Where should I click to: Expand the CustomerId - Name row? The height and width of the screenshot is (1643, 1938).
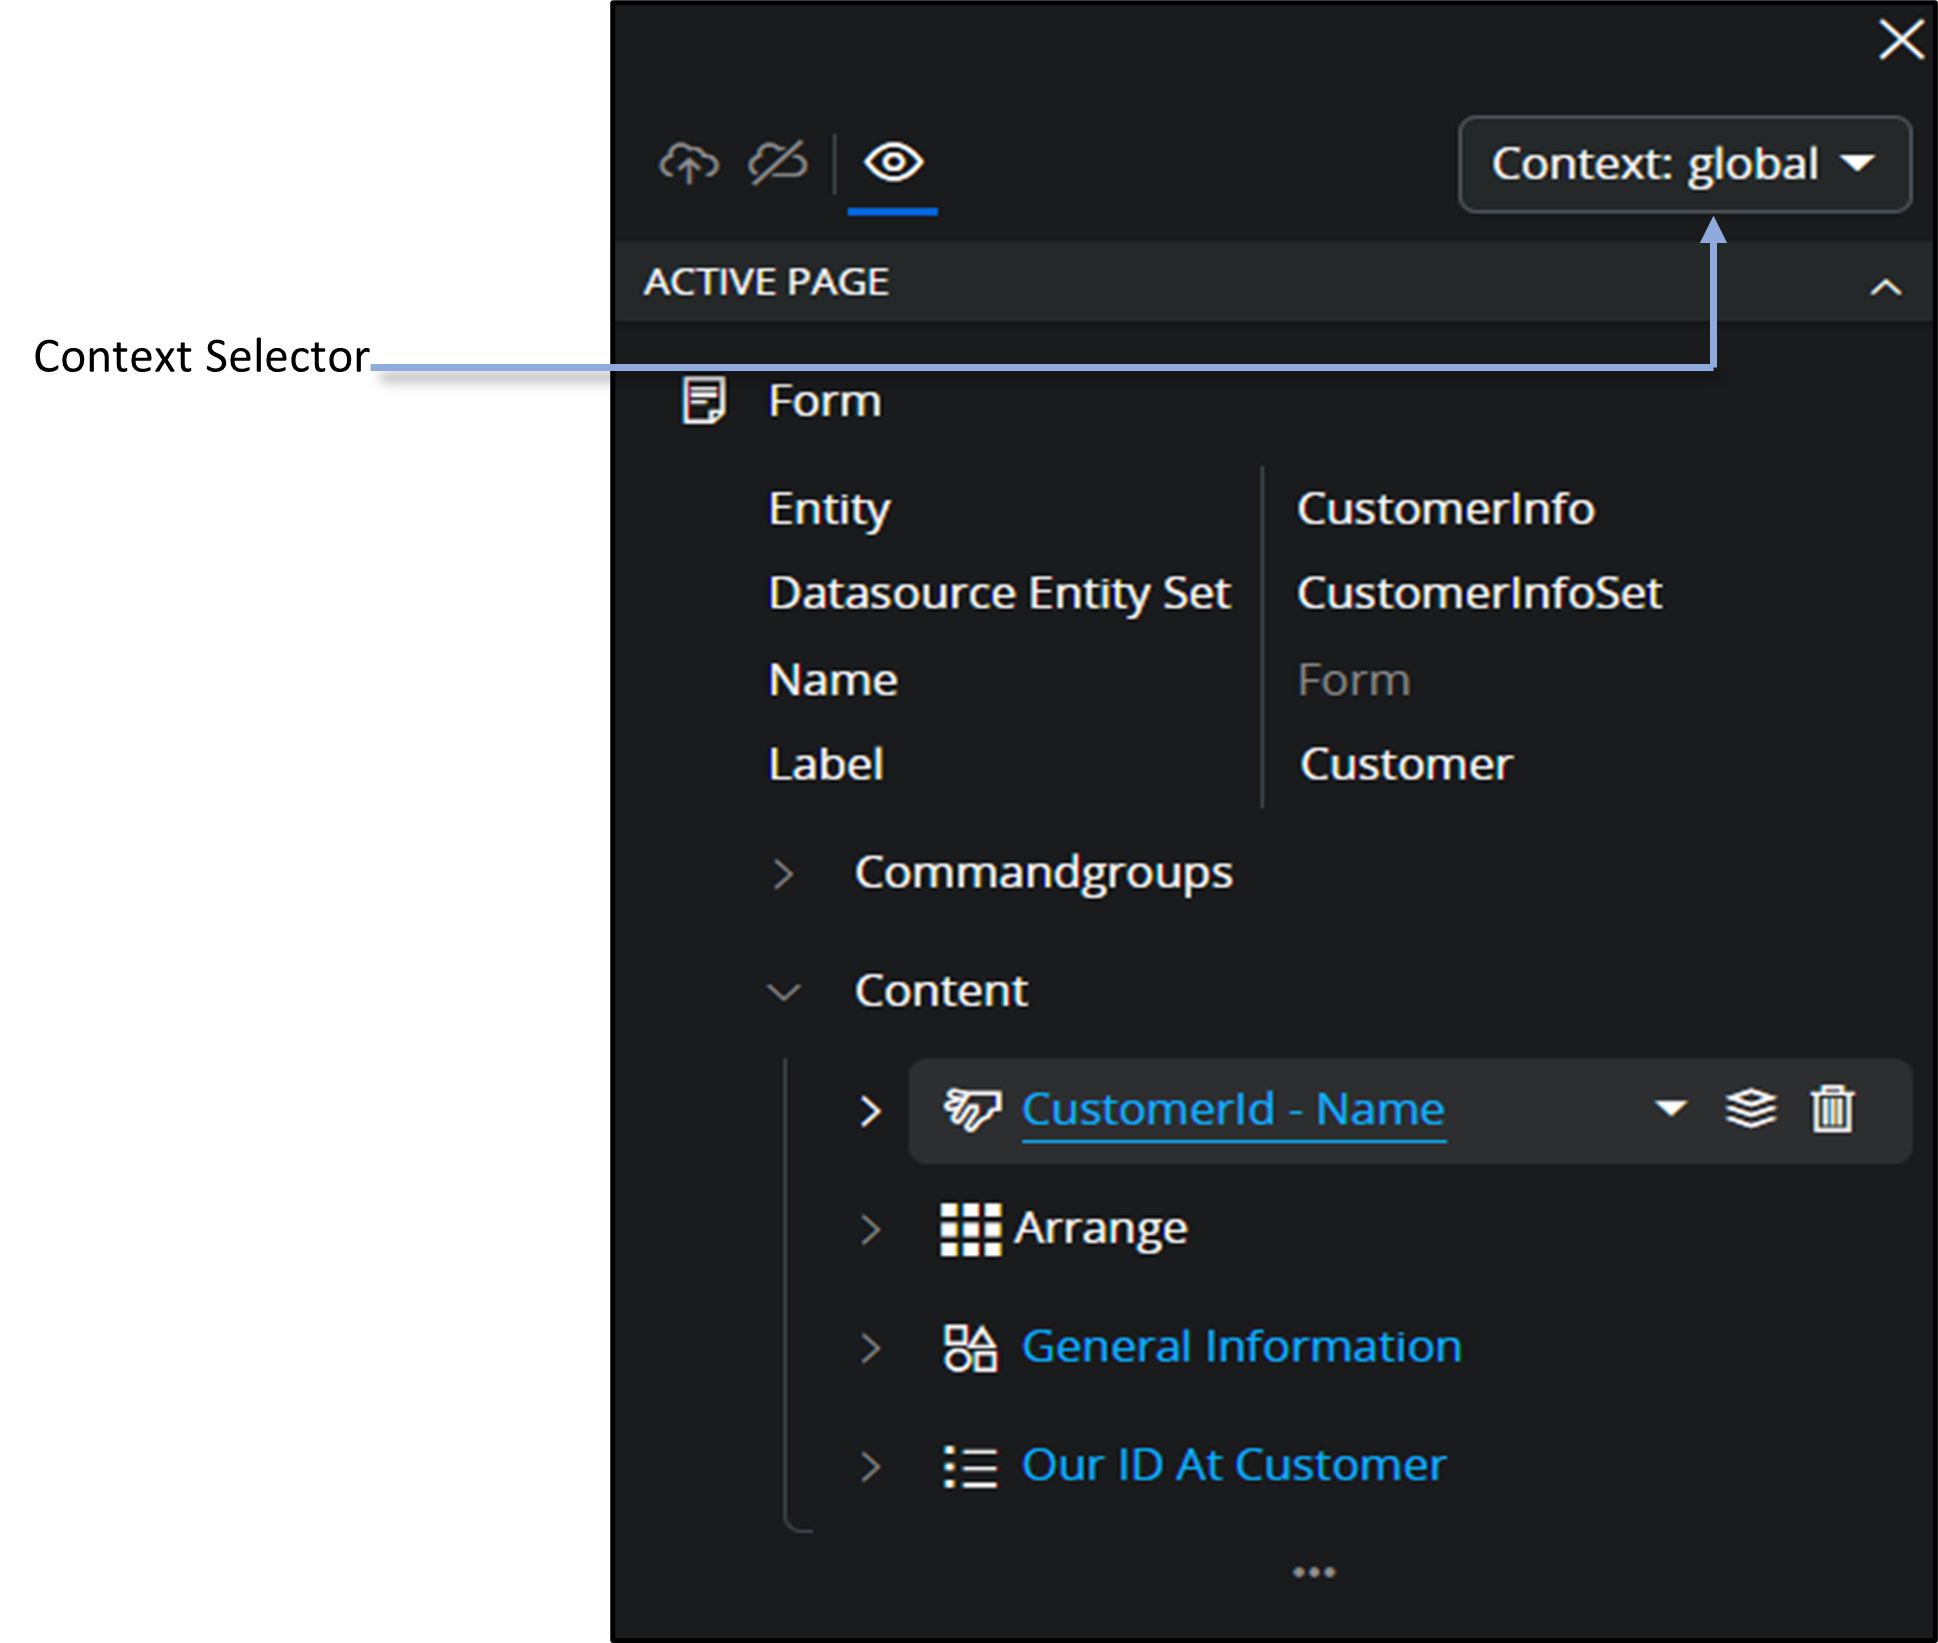pos(870,1111)
